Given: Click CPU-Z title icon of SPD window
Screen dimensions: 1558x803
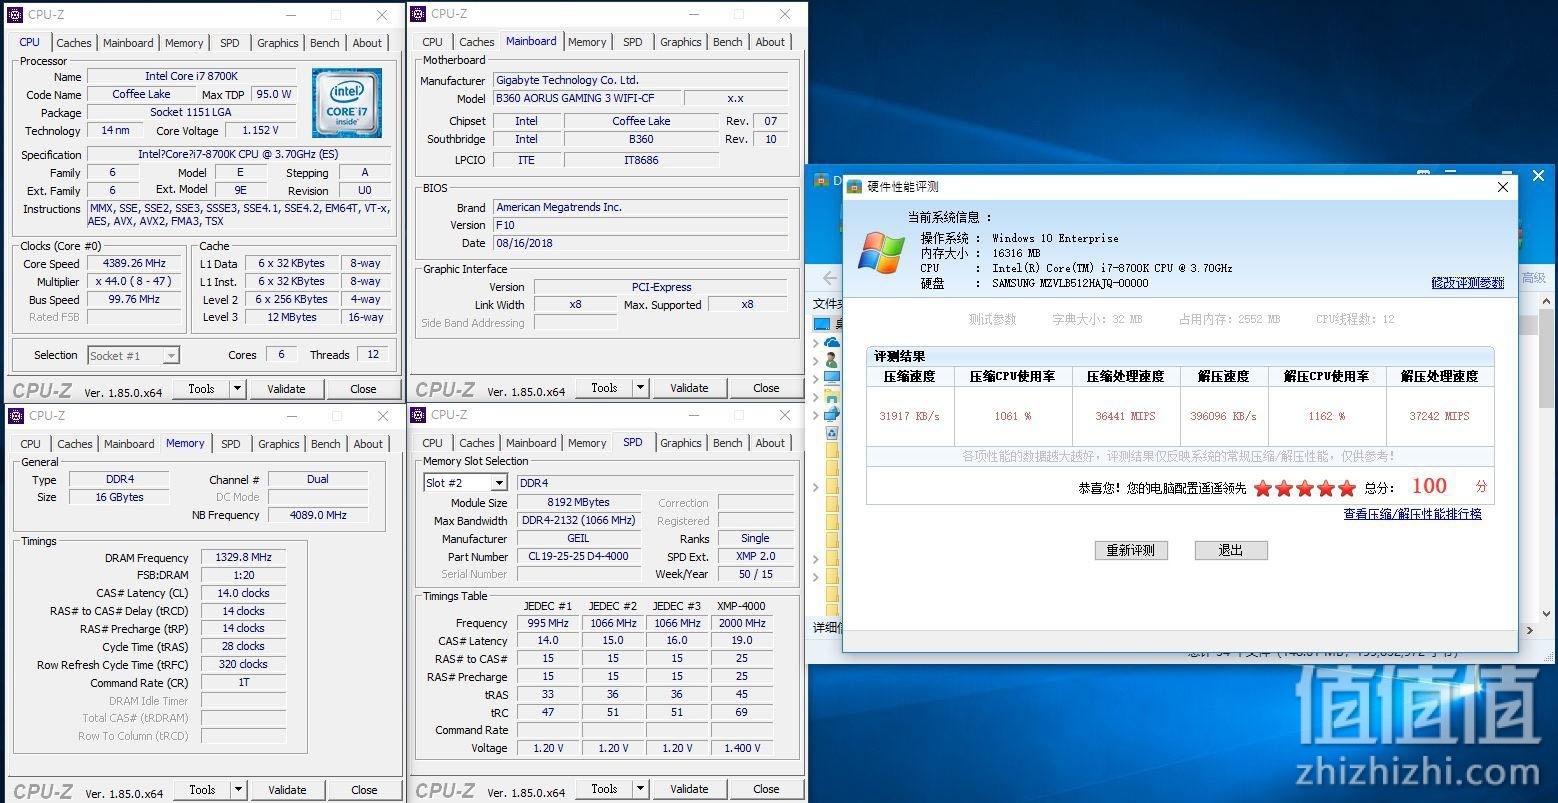Looking at the screenshot, I should click(x=418, y=415).
